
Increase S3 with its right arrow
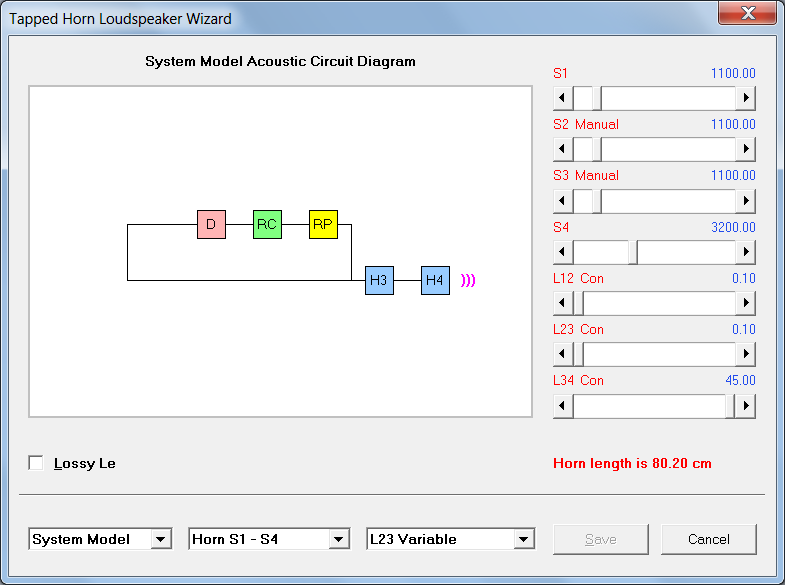point(745,201)
